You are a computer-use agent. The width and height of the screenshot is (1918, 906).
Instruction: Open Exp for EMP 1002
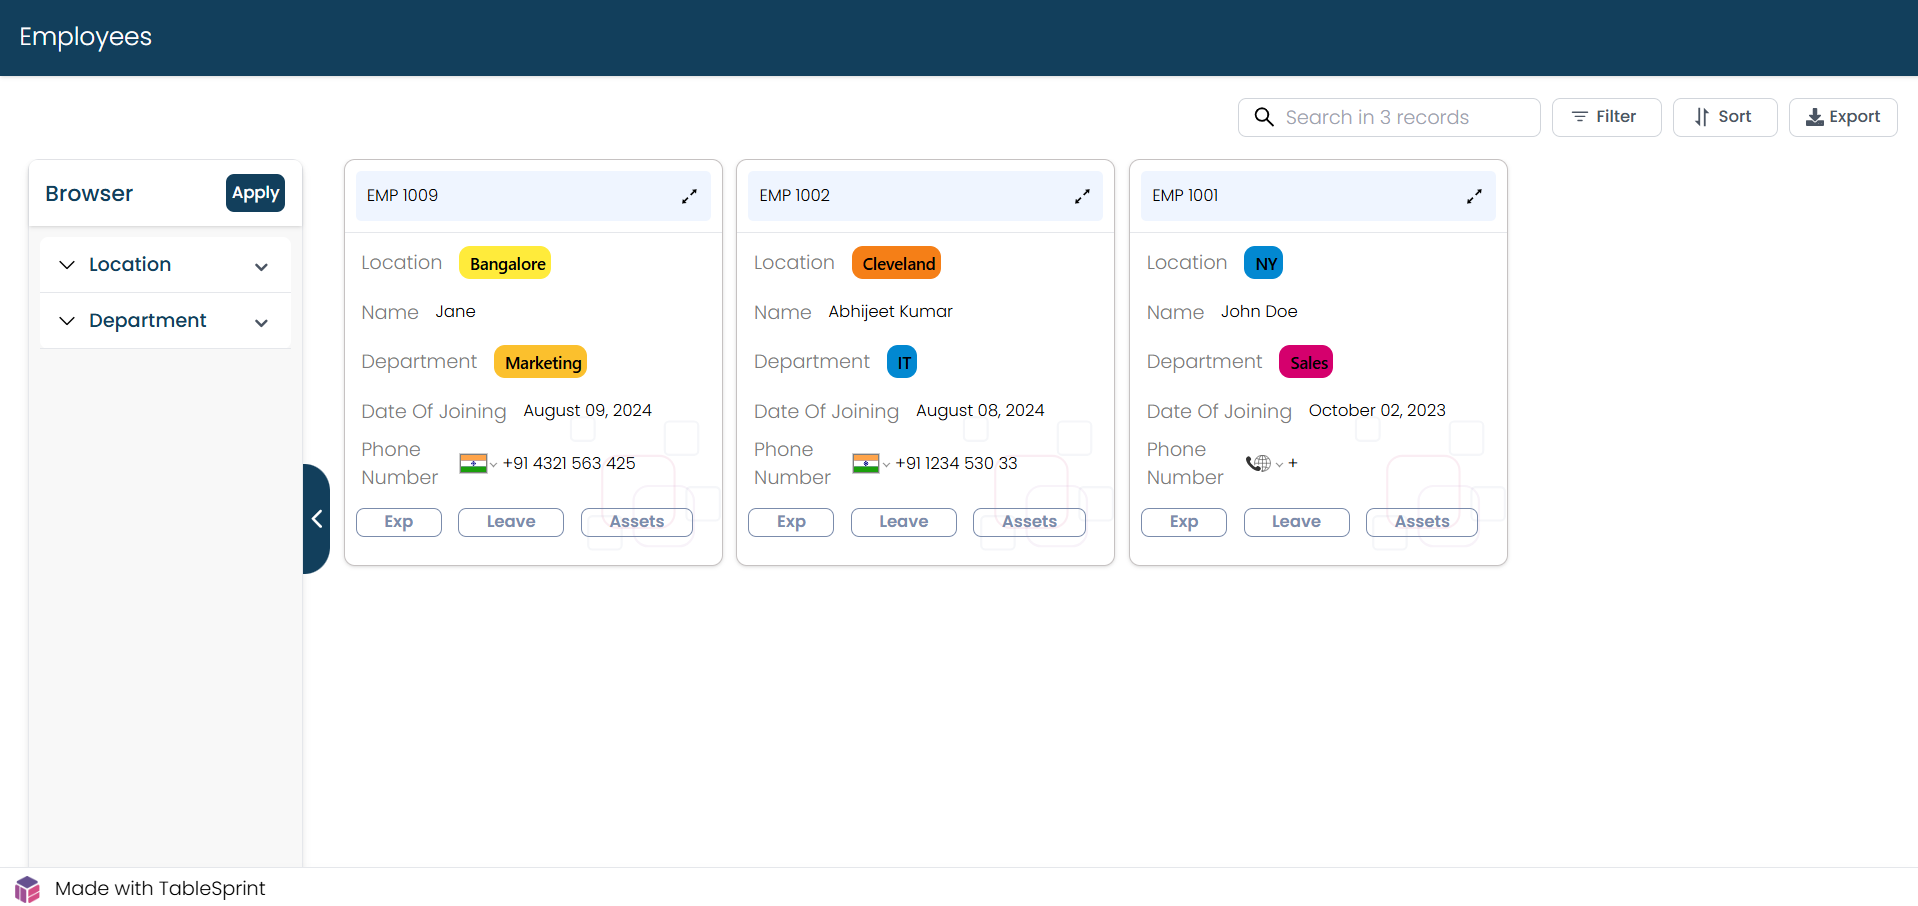pos(790,522)
